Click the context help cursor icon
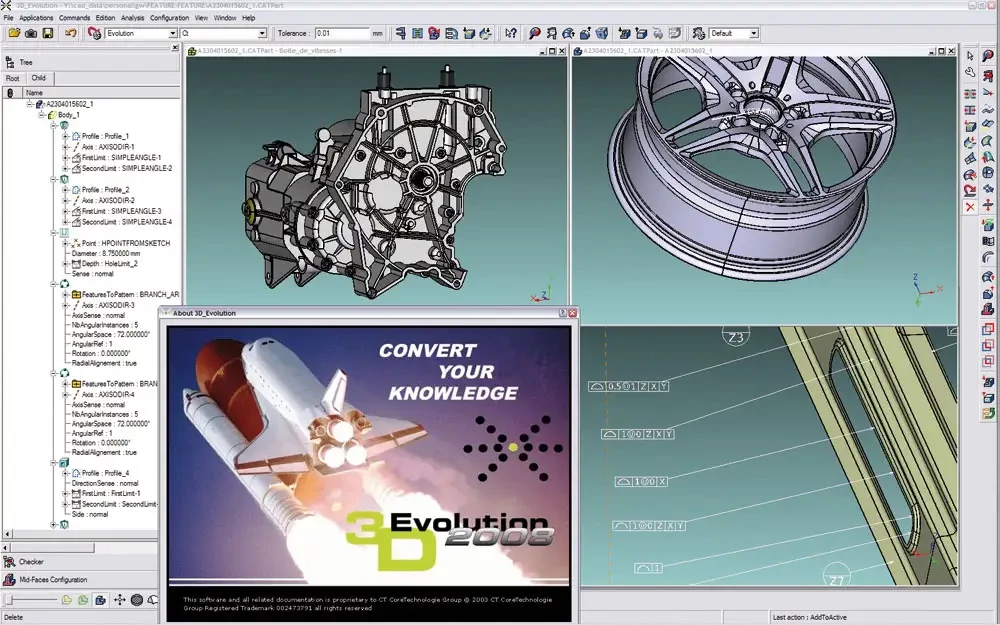 click(x=511, y=33)
